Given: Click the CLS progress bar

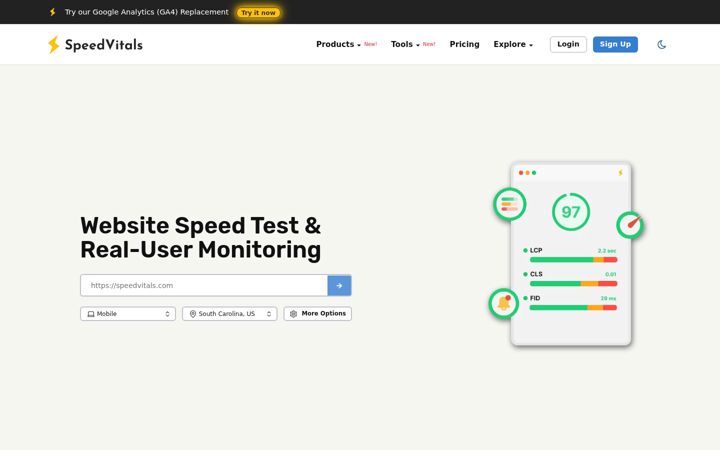Looking at the screenshot, I should pyautogui.click(x=573, y=284).
